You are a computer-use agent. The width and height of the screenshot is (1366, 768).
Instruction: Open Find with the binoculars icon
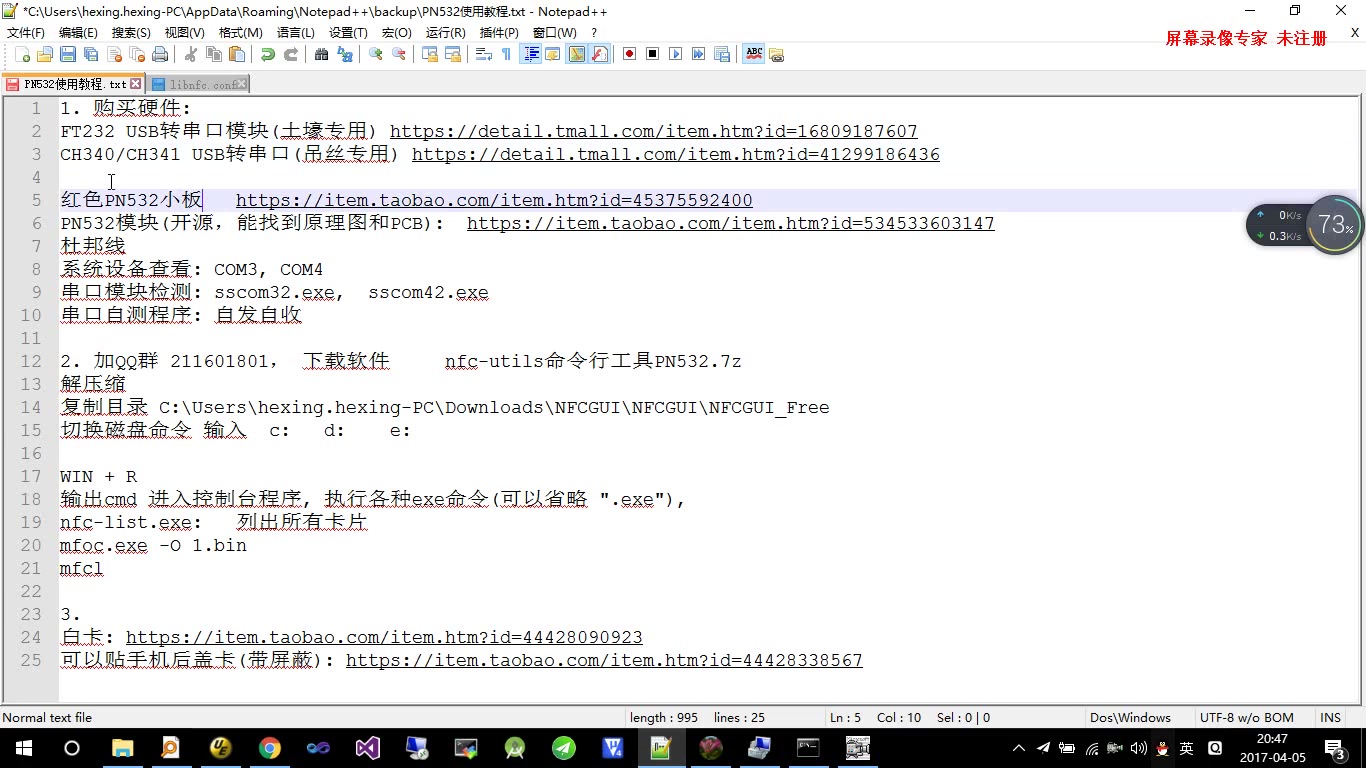coord(321,54)
